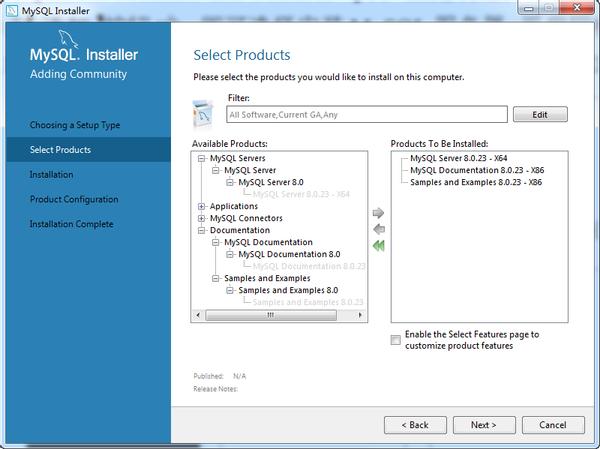Click the remove product left arrow icon
Screen dimensions: 600x449
378,229
